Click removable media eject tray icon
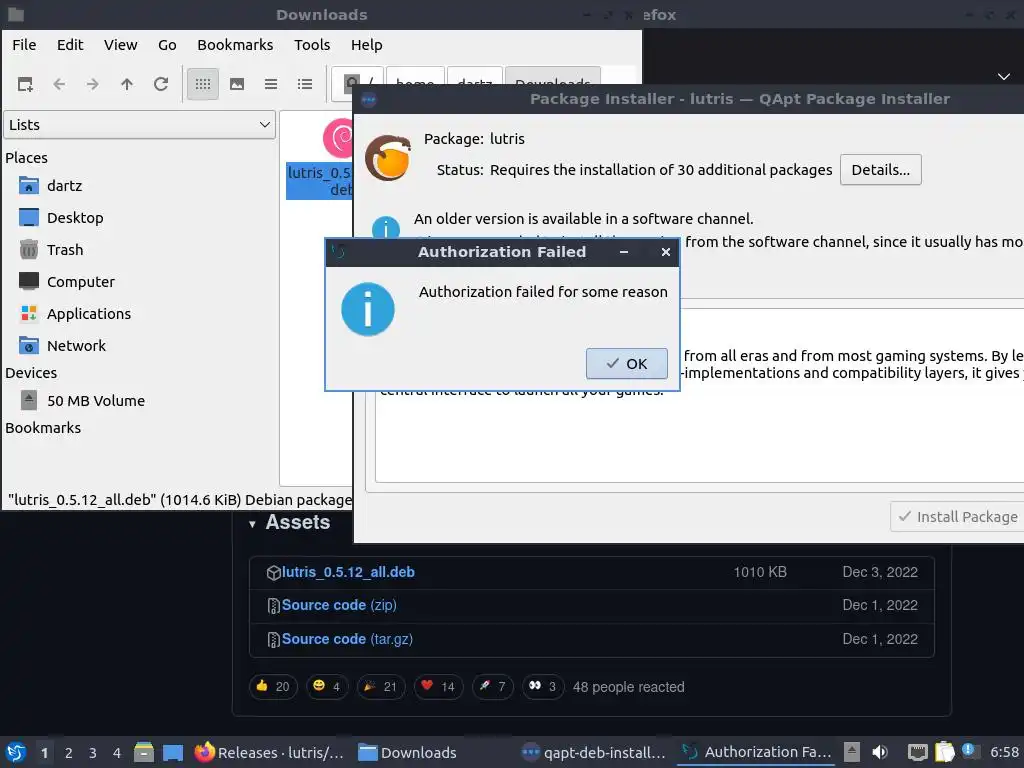Screen dimensions: 1024x768 (x=852, y=752)
